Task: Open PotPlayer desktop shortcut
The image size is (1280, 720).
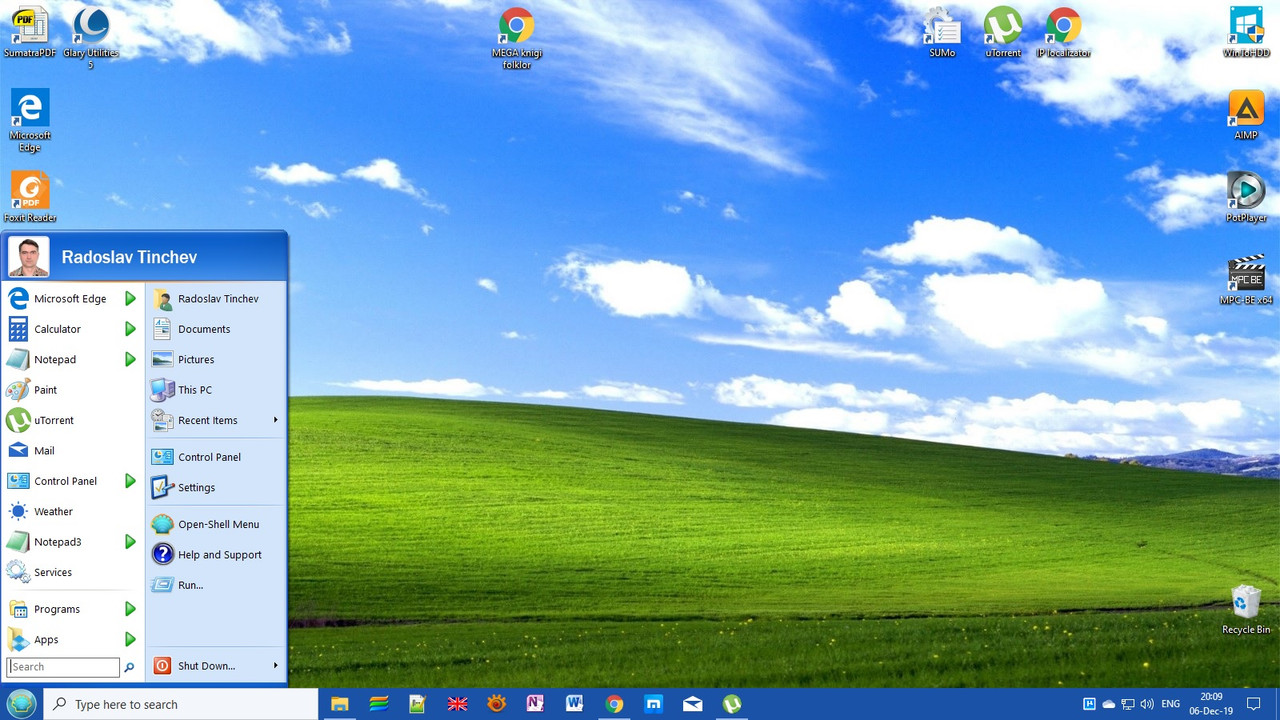Action: (x=1246, y=197)
